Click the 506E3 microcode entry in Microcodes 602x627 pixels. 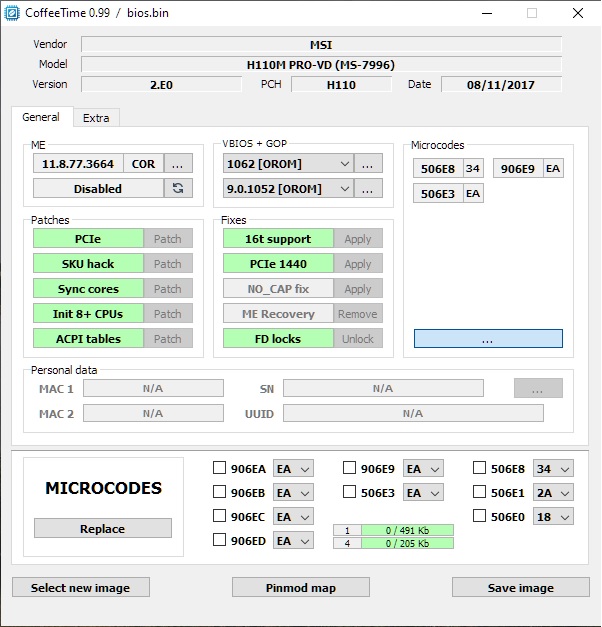(448, 193)
